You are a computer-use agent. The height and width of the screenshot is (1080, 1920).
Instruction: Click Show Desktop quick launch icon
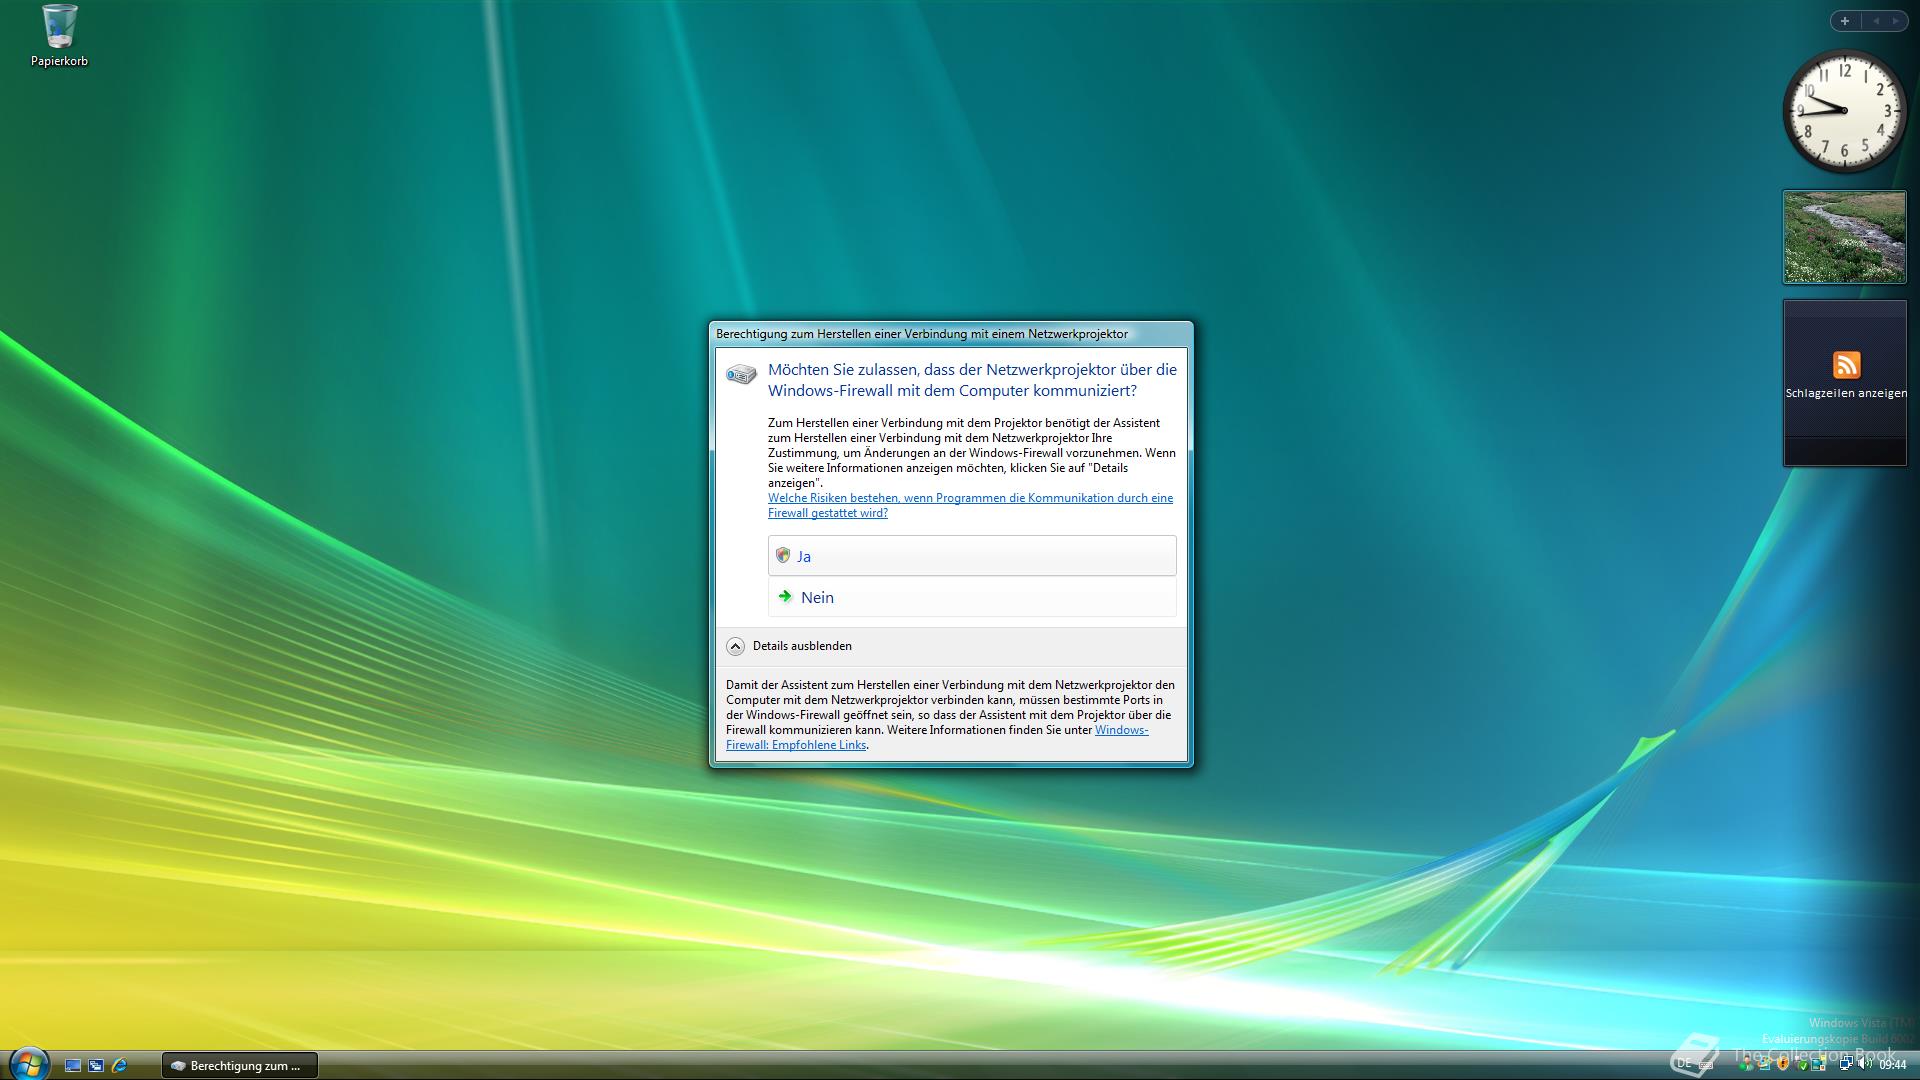[73, 1066]
